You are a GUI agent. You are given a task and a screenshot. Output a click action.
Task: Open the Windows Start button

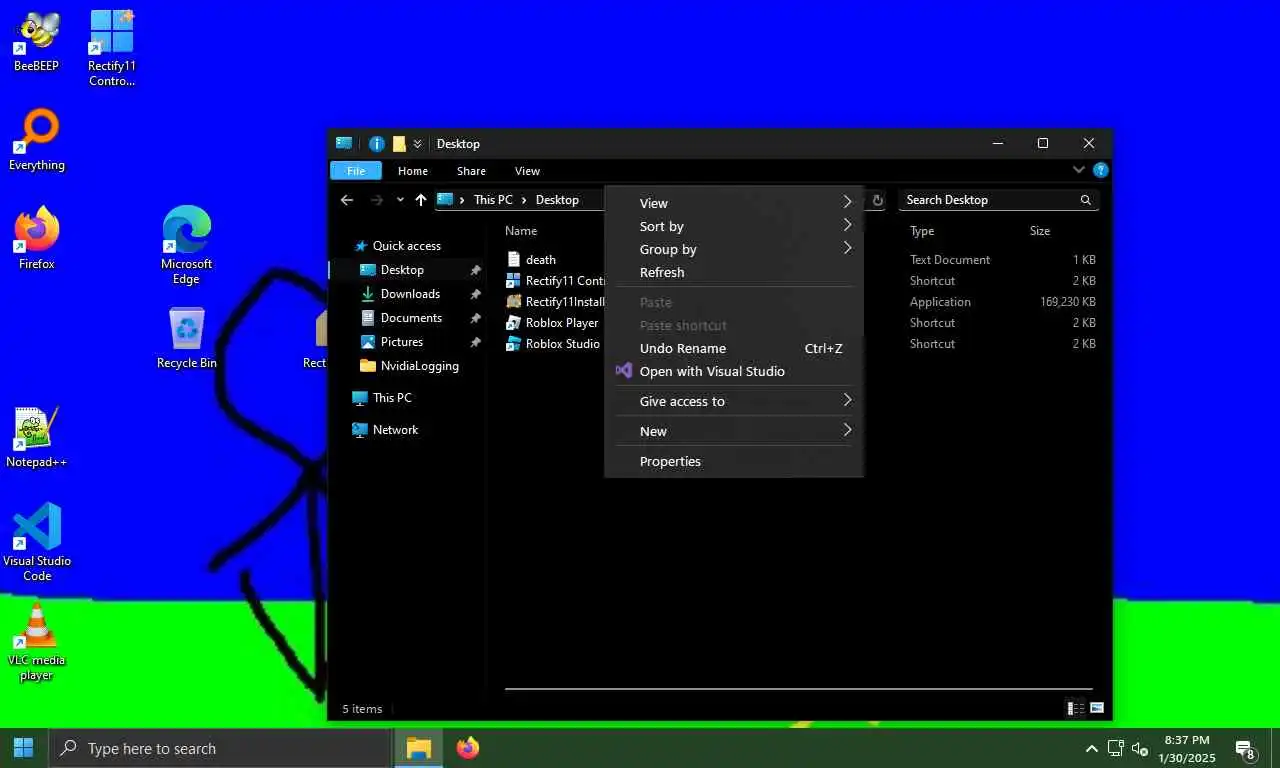click(x=24, y=748)
